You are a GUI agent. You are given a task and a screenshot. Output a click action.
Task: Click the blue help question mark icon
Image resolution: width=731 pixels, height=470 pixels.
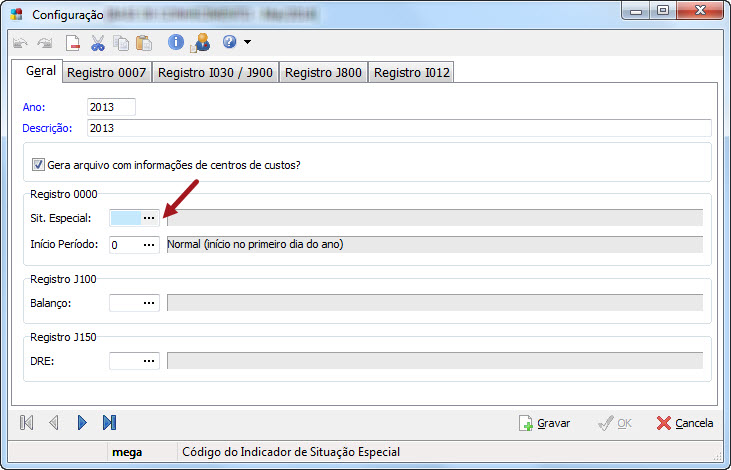[229, 42]
